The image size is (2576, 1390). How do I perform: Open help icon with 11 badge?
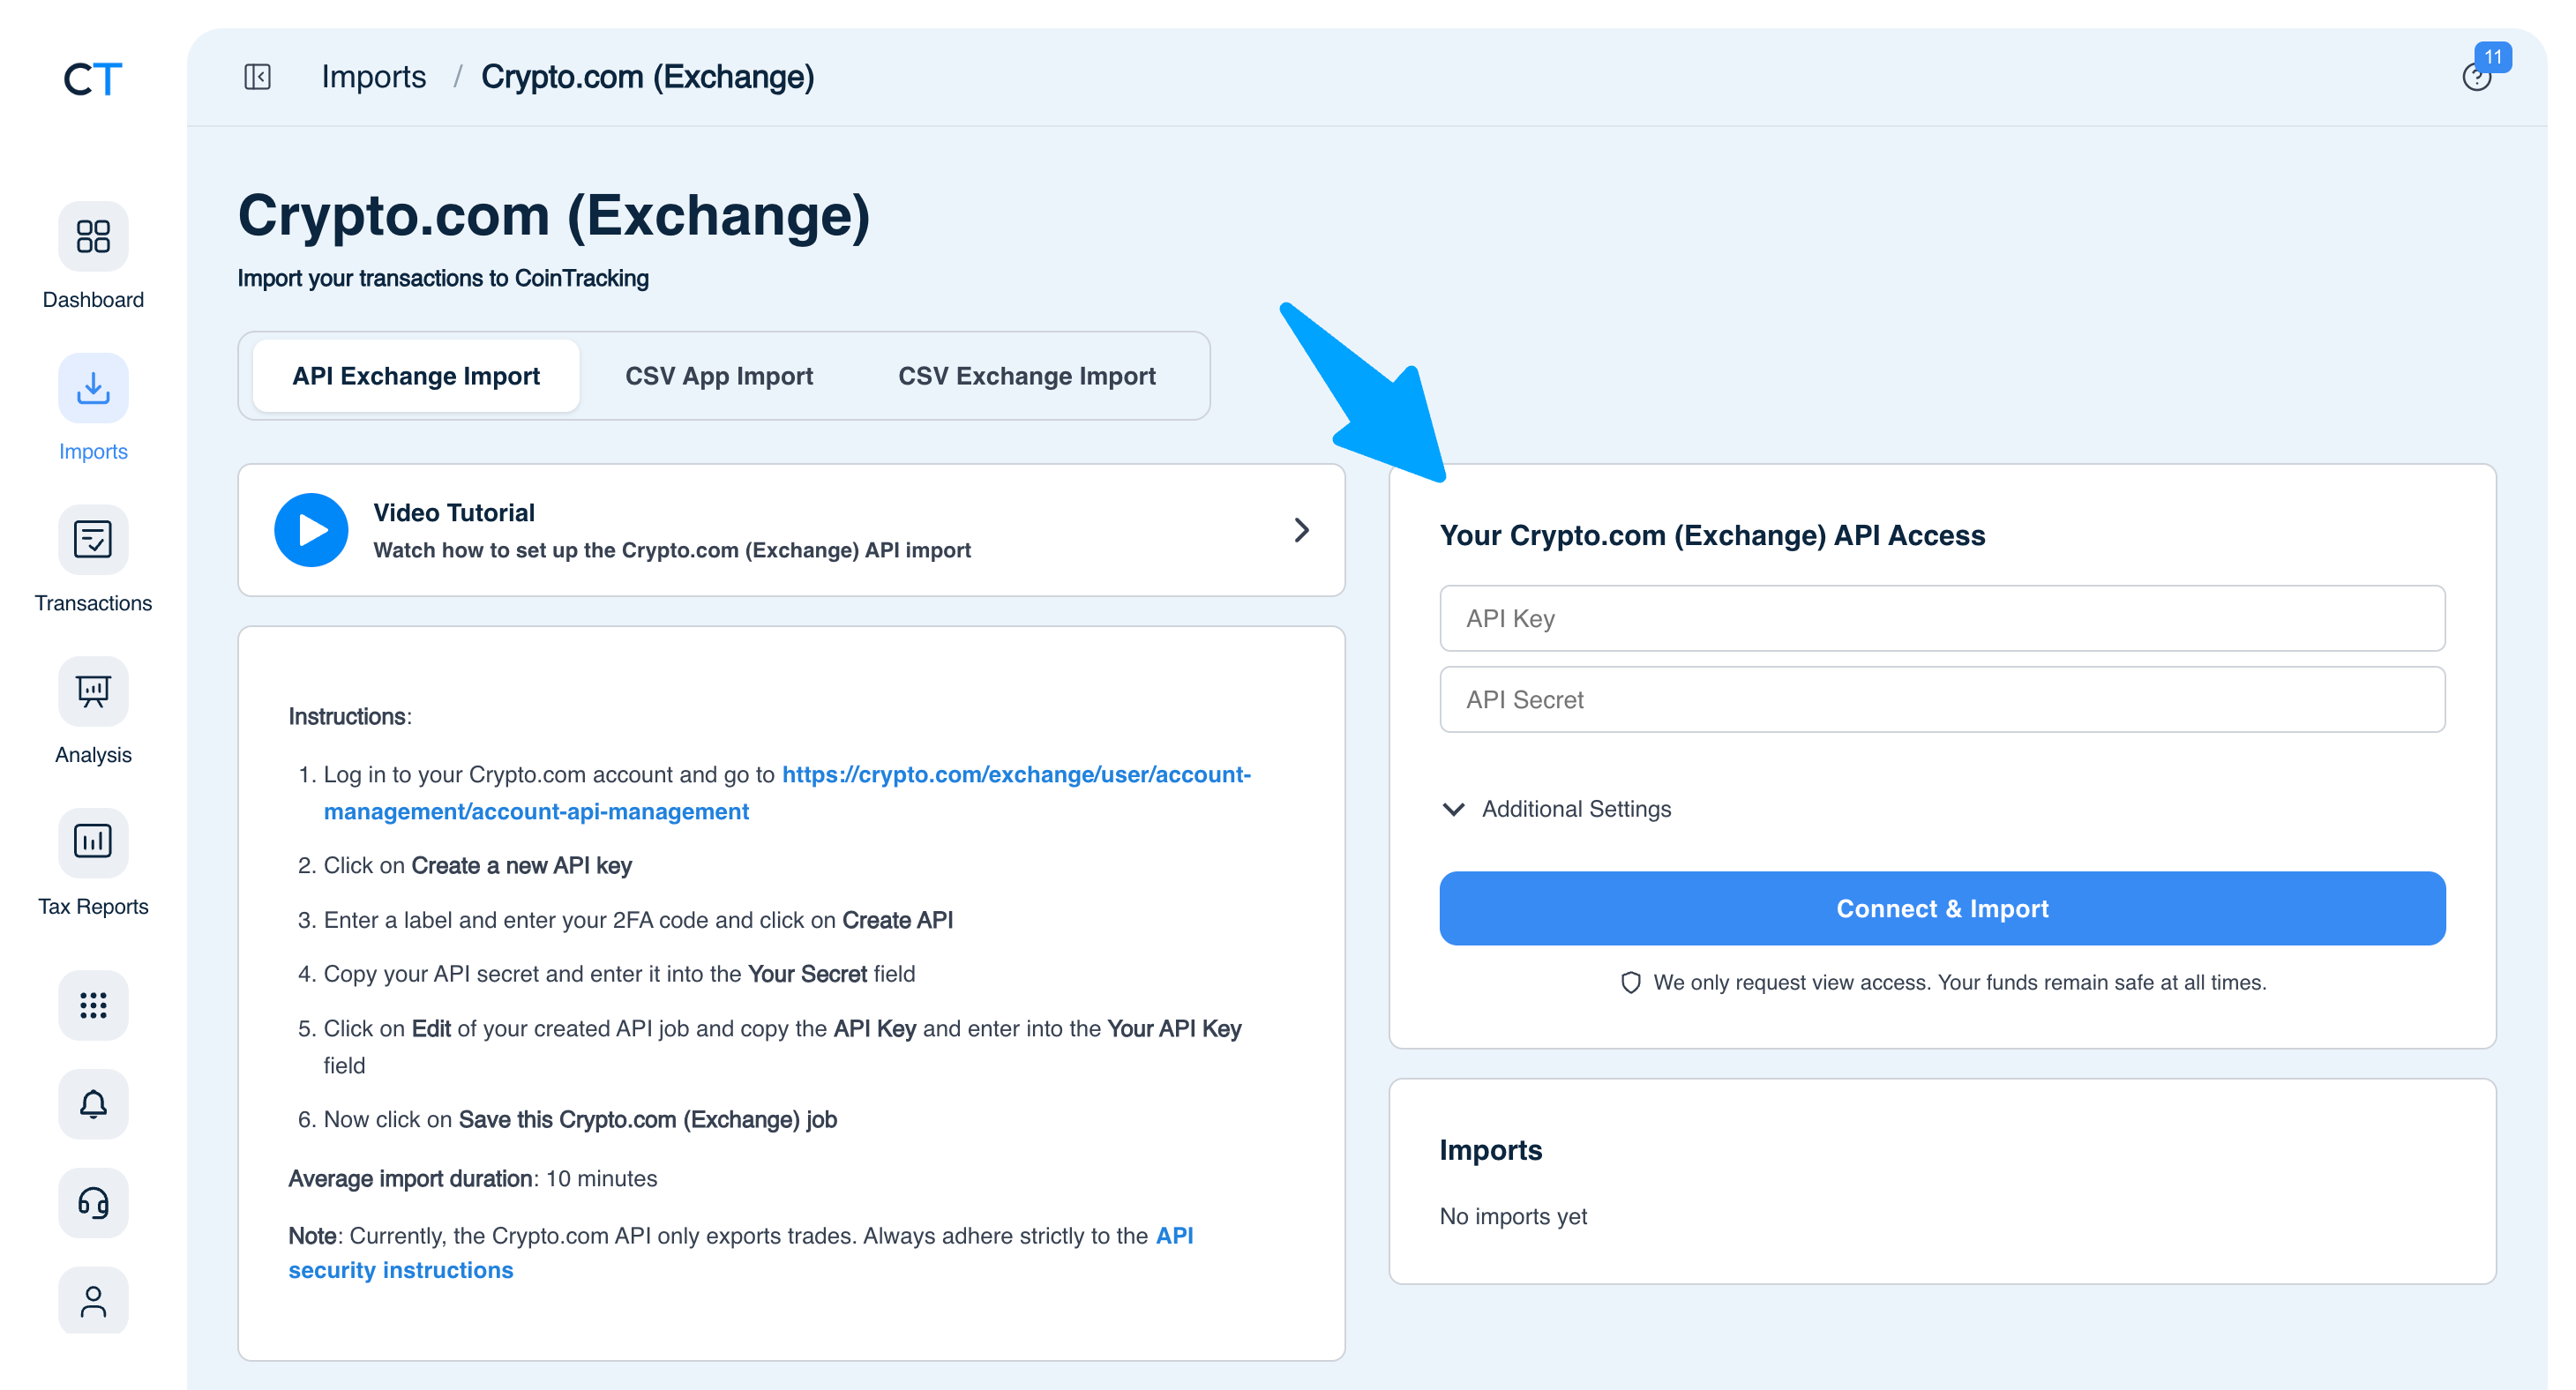(2477, 76)
